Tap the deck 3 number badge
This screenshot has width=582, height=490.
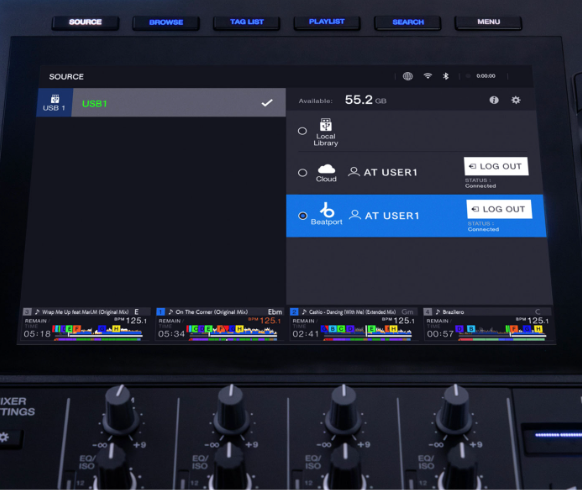click(x=27, y=312)
